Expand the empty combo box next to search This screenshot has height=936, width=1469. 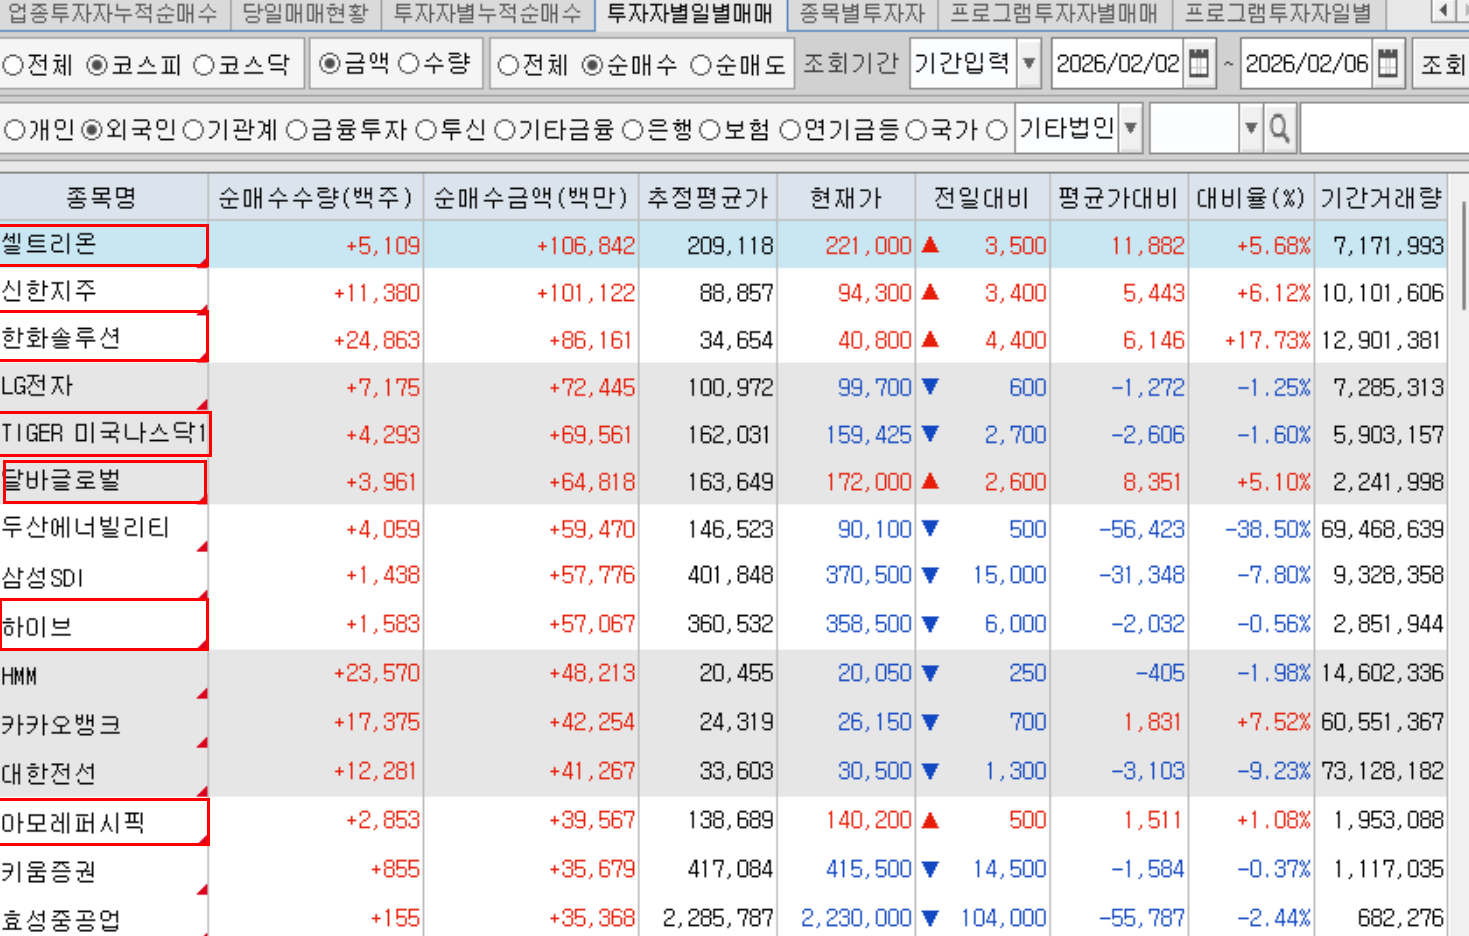pyautogui.click(x=1250, y=129)
